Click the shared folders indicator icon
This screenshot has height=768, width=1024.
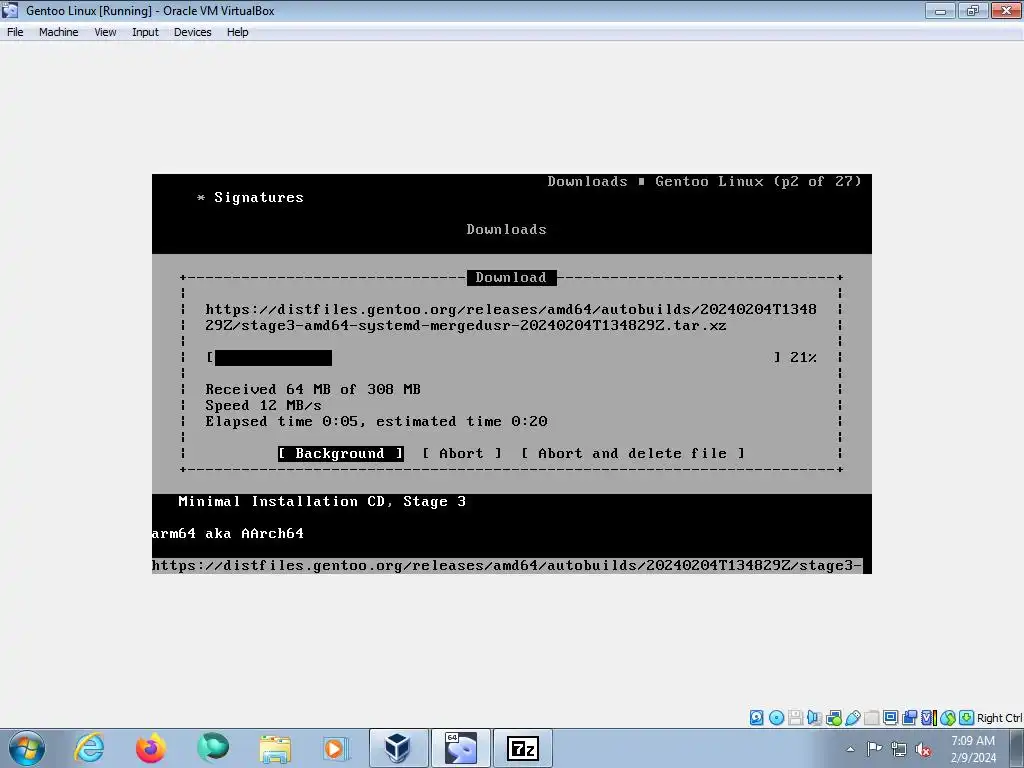(871, 718)
